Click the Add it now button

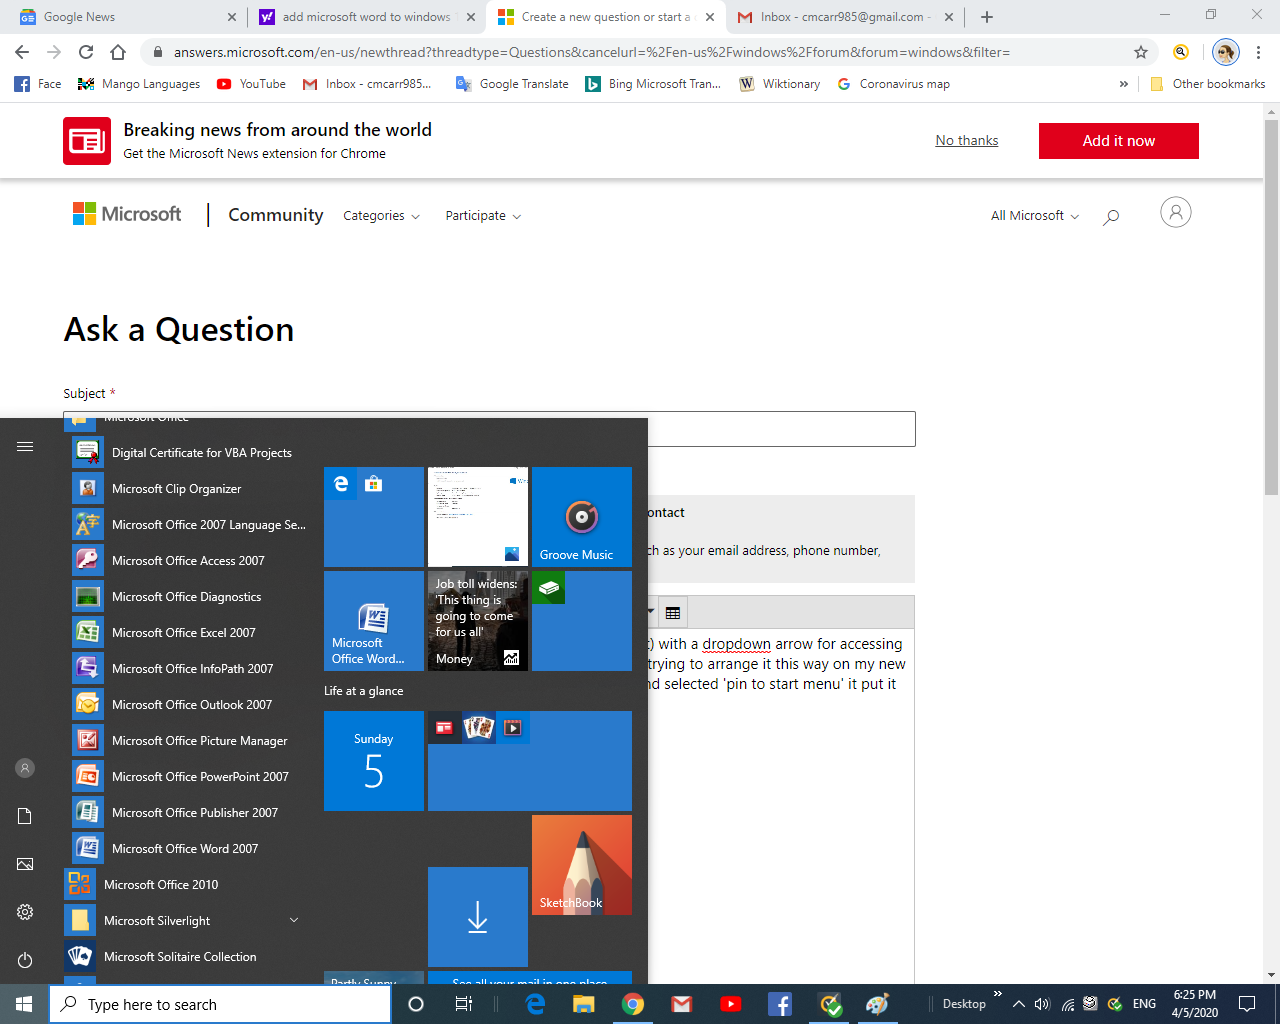click(1119, 141)
